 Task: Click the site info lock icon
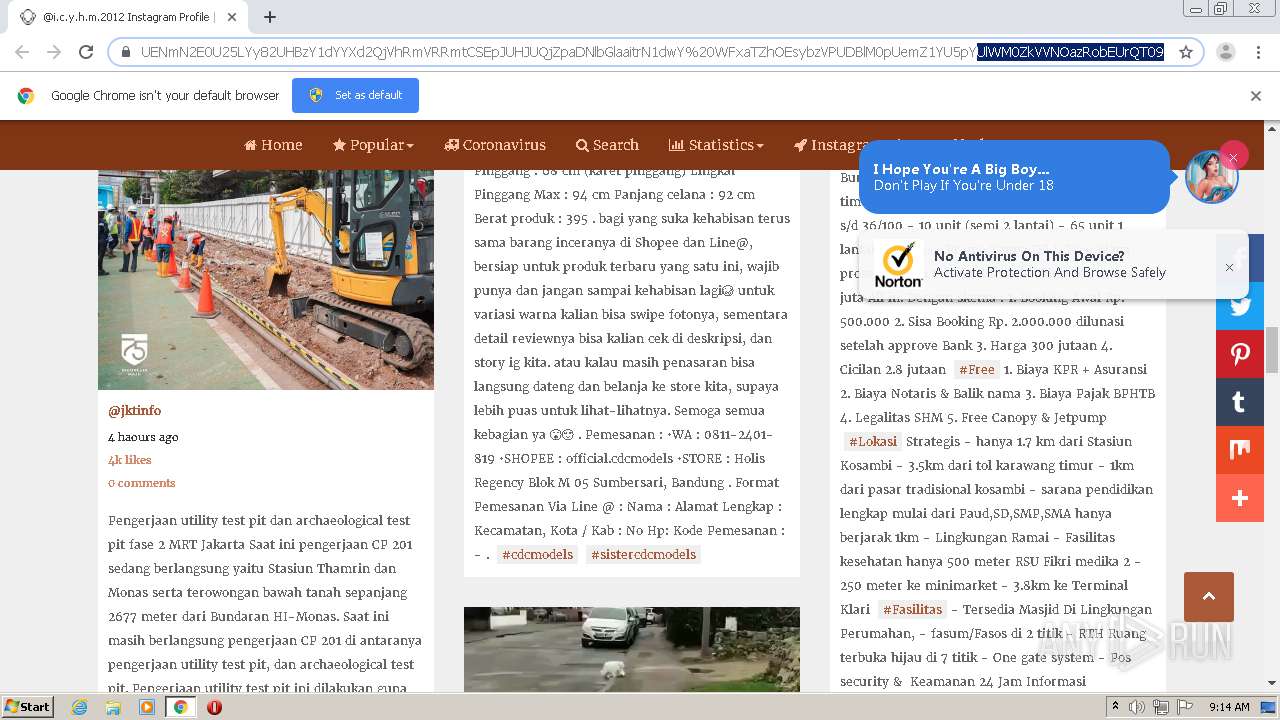click(125, 52)
